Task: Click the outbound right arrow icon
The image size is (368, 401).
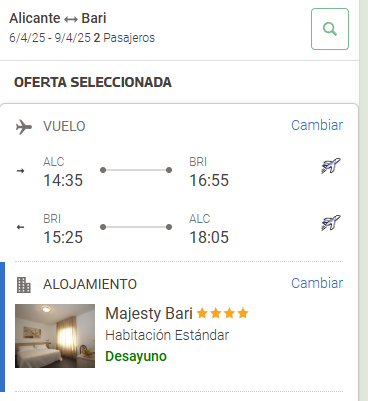Action: pos(21,171)
